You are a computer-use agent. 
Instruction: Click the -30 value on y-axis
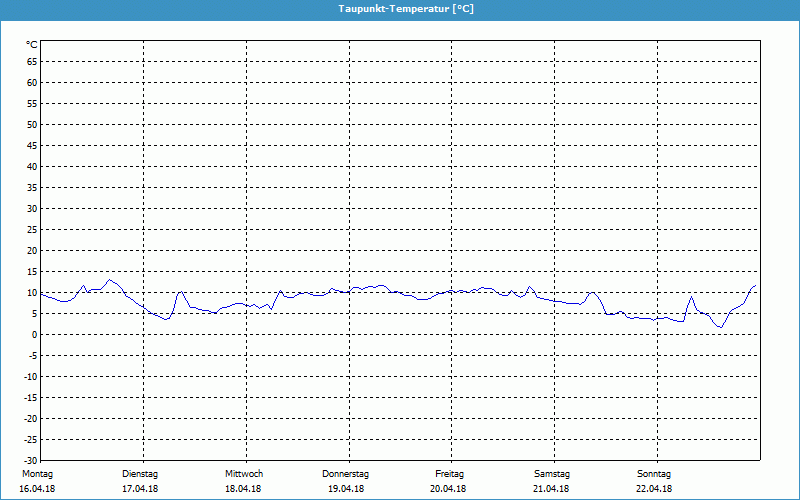tap(31, 461)
